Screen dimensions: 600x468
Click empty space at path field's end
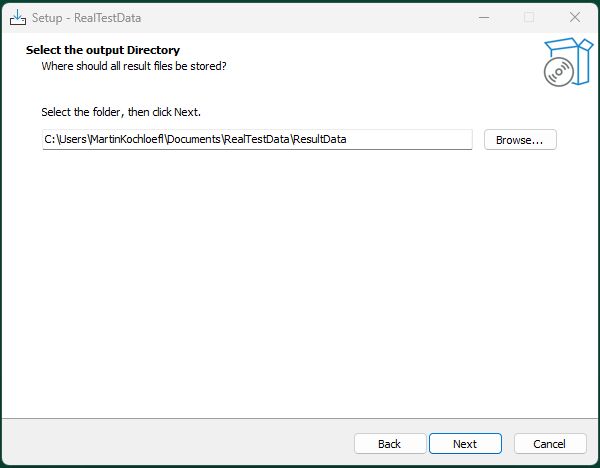409,139
